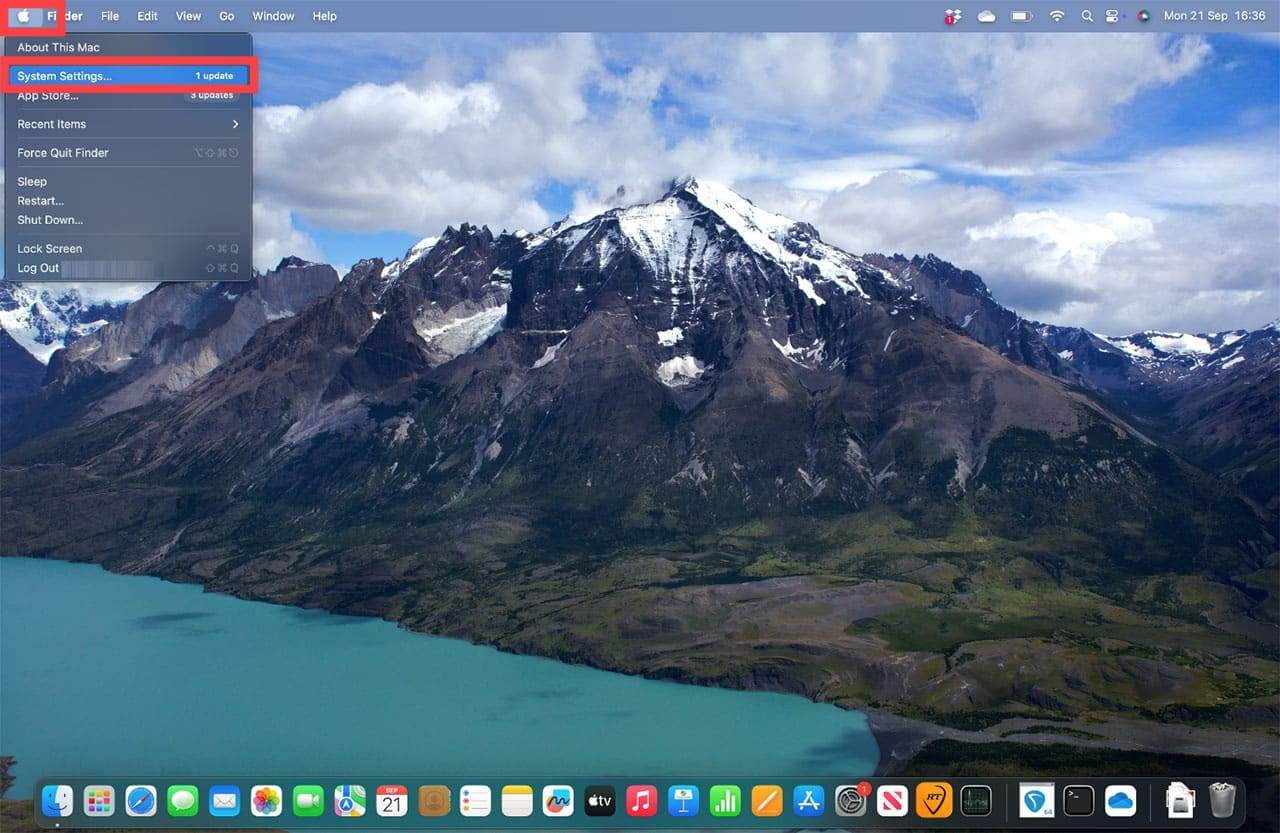Open the View menu

188,16
